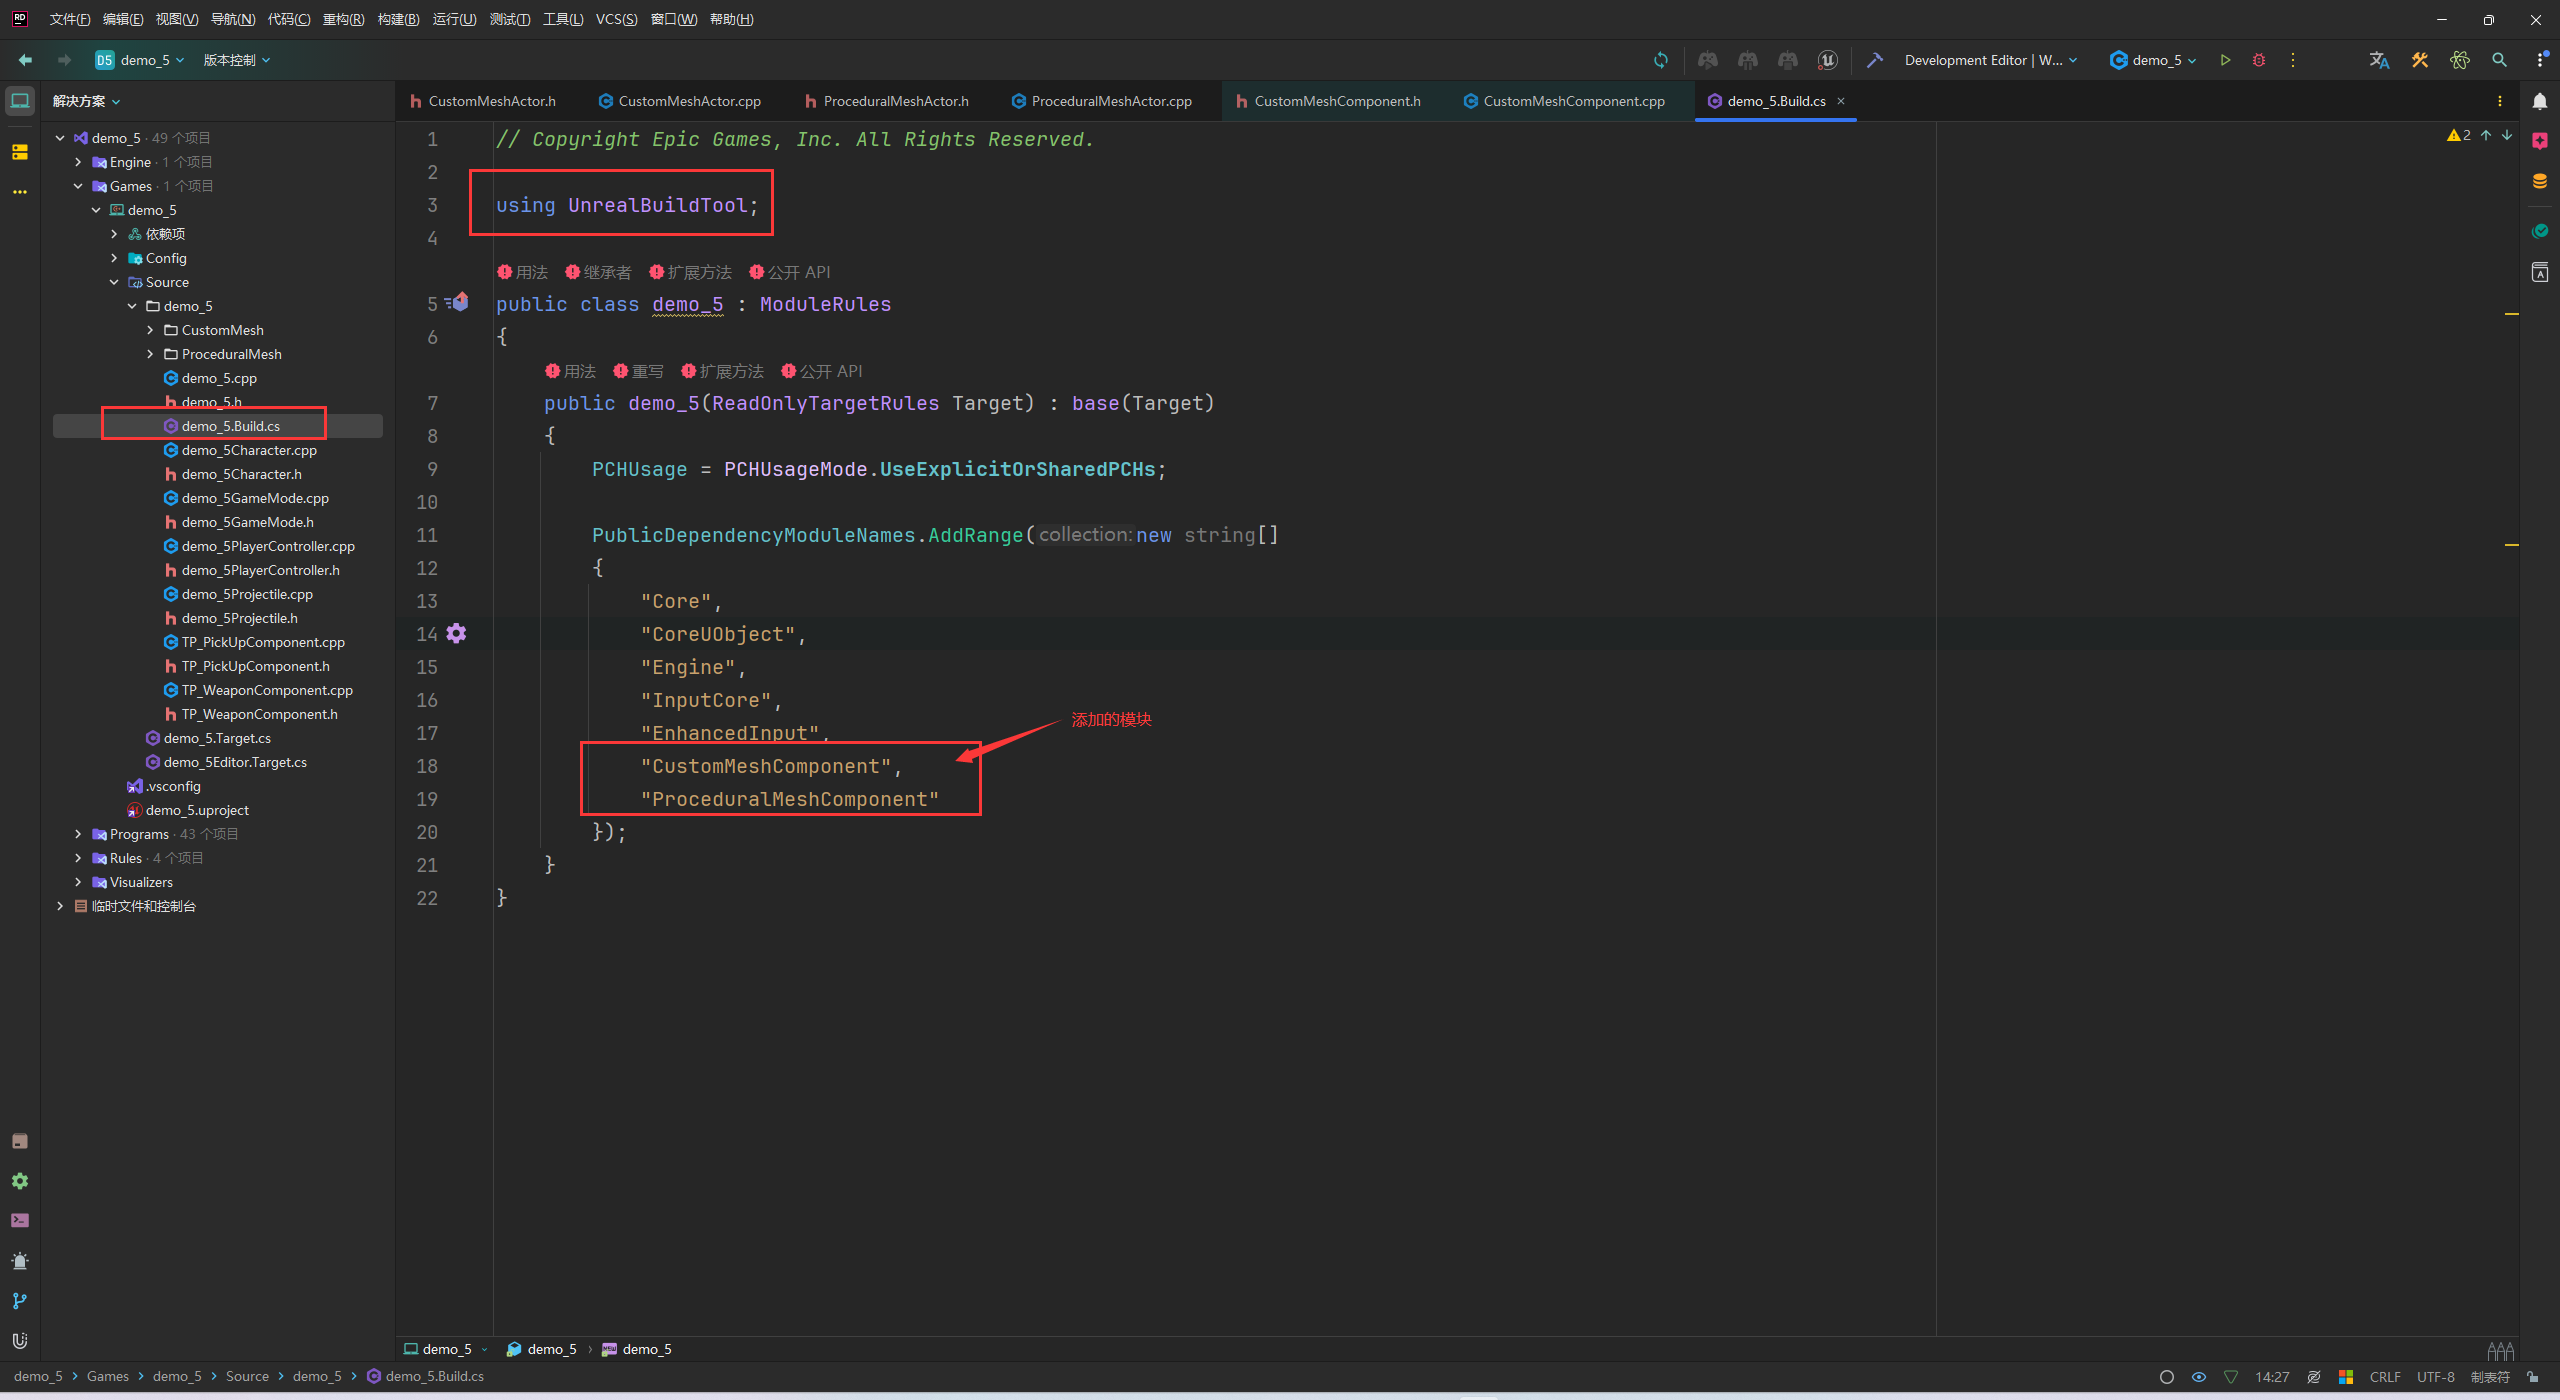Viewport: 2560px width, 1400px height.
Task: Collapse the Source folder node
Action: click(x=114, y=282)
